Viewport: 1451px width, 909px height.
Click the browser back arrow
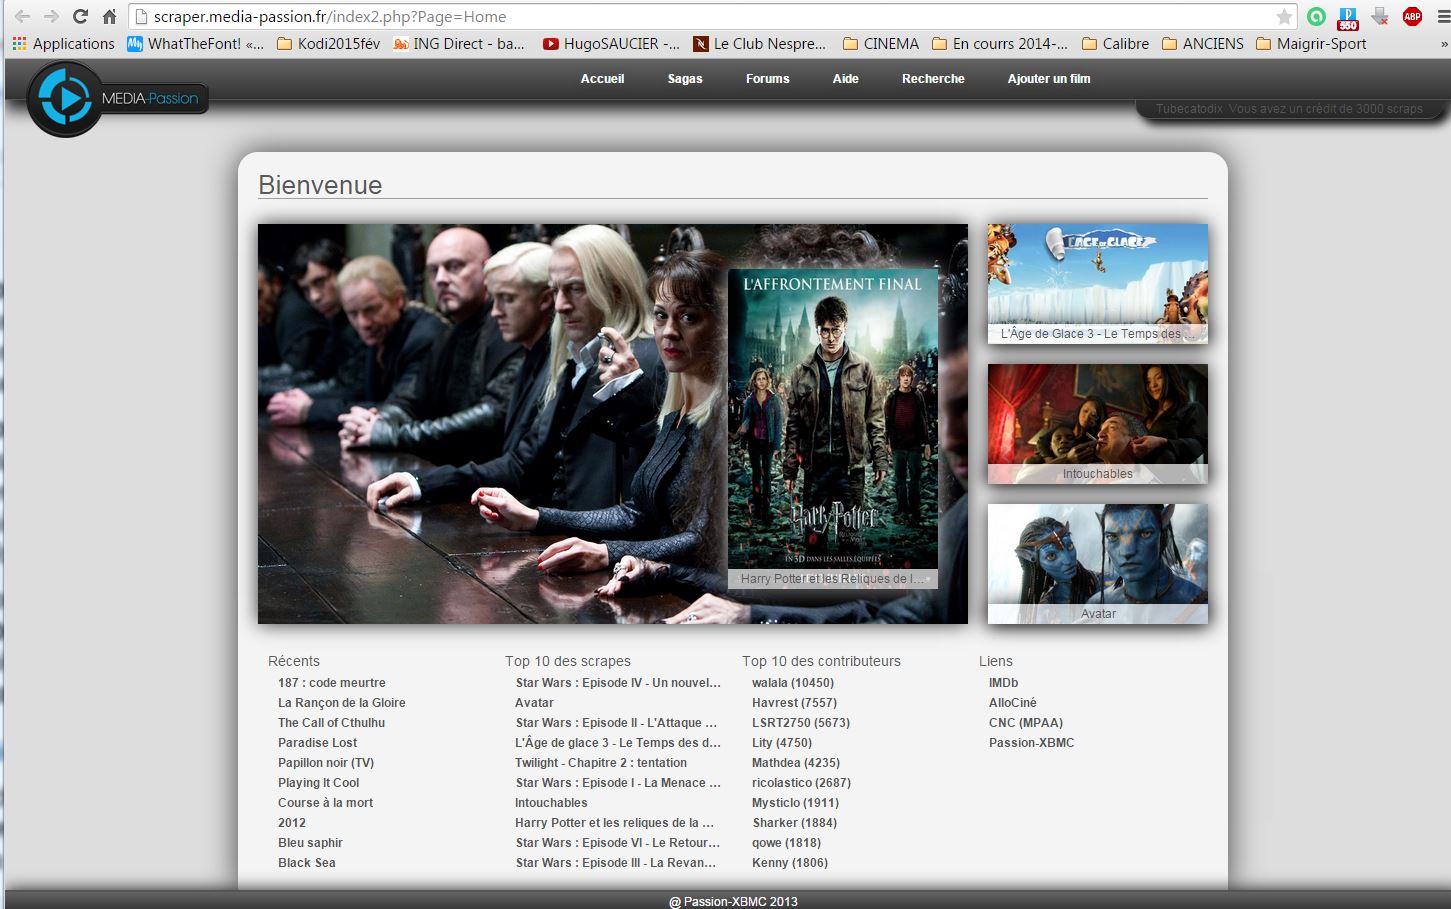[x=22, y=16]
